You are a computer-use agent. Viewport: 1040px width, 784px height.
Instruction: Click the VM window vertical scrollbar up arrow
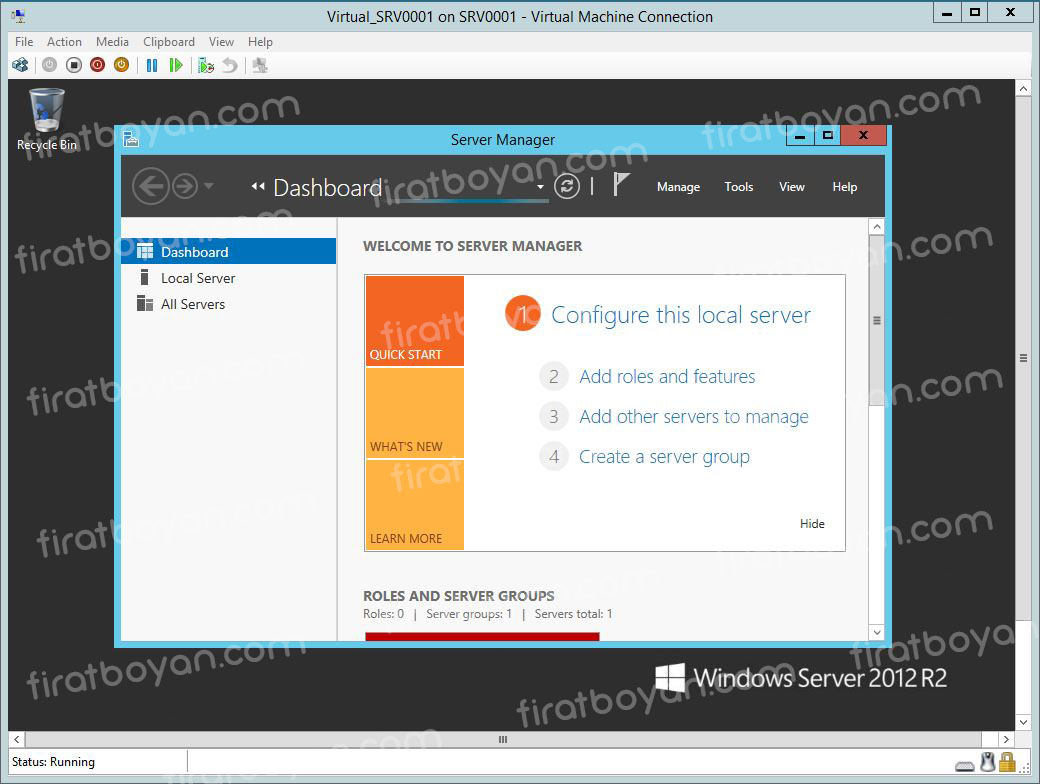1023,88
